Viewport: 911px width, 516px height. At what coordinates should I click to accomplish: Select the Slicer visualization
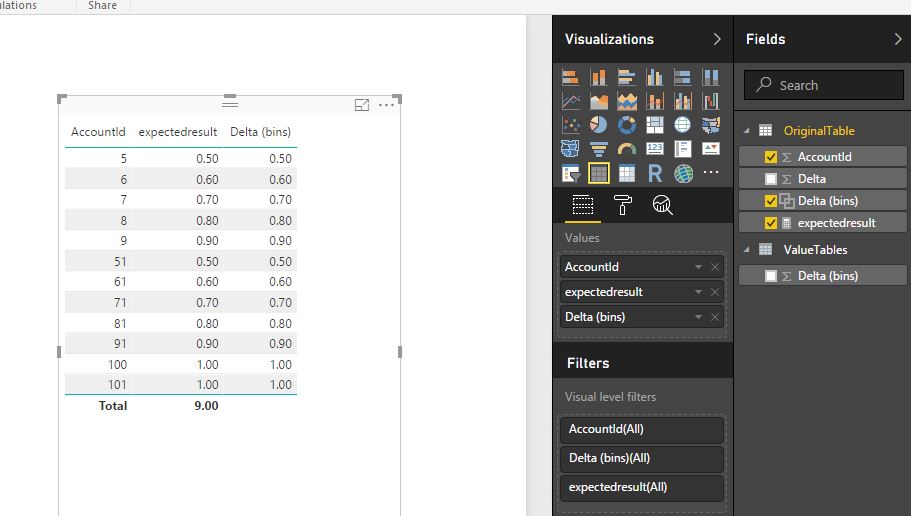pyautogui.click(x=571, y=173)
